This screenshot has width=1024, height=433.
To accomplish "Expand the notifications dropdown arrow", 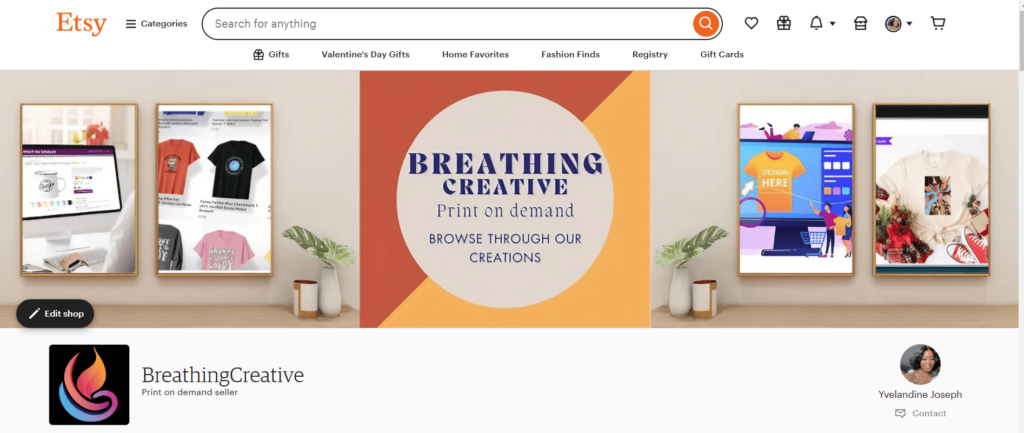I will [833, 24].
